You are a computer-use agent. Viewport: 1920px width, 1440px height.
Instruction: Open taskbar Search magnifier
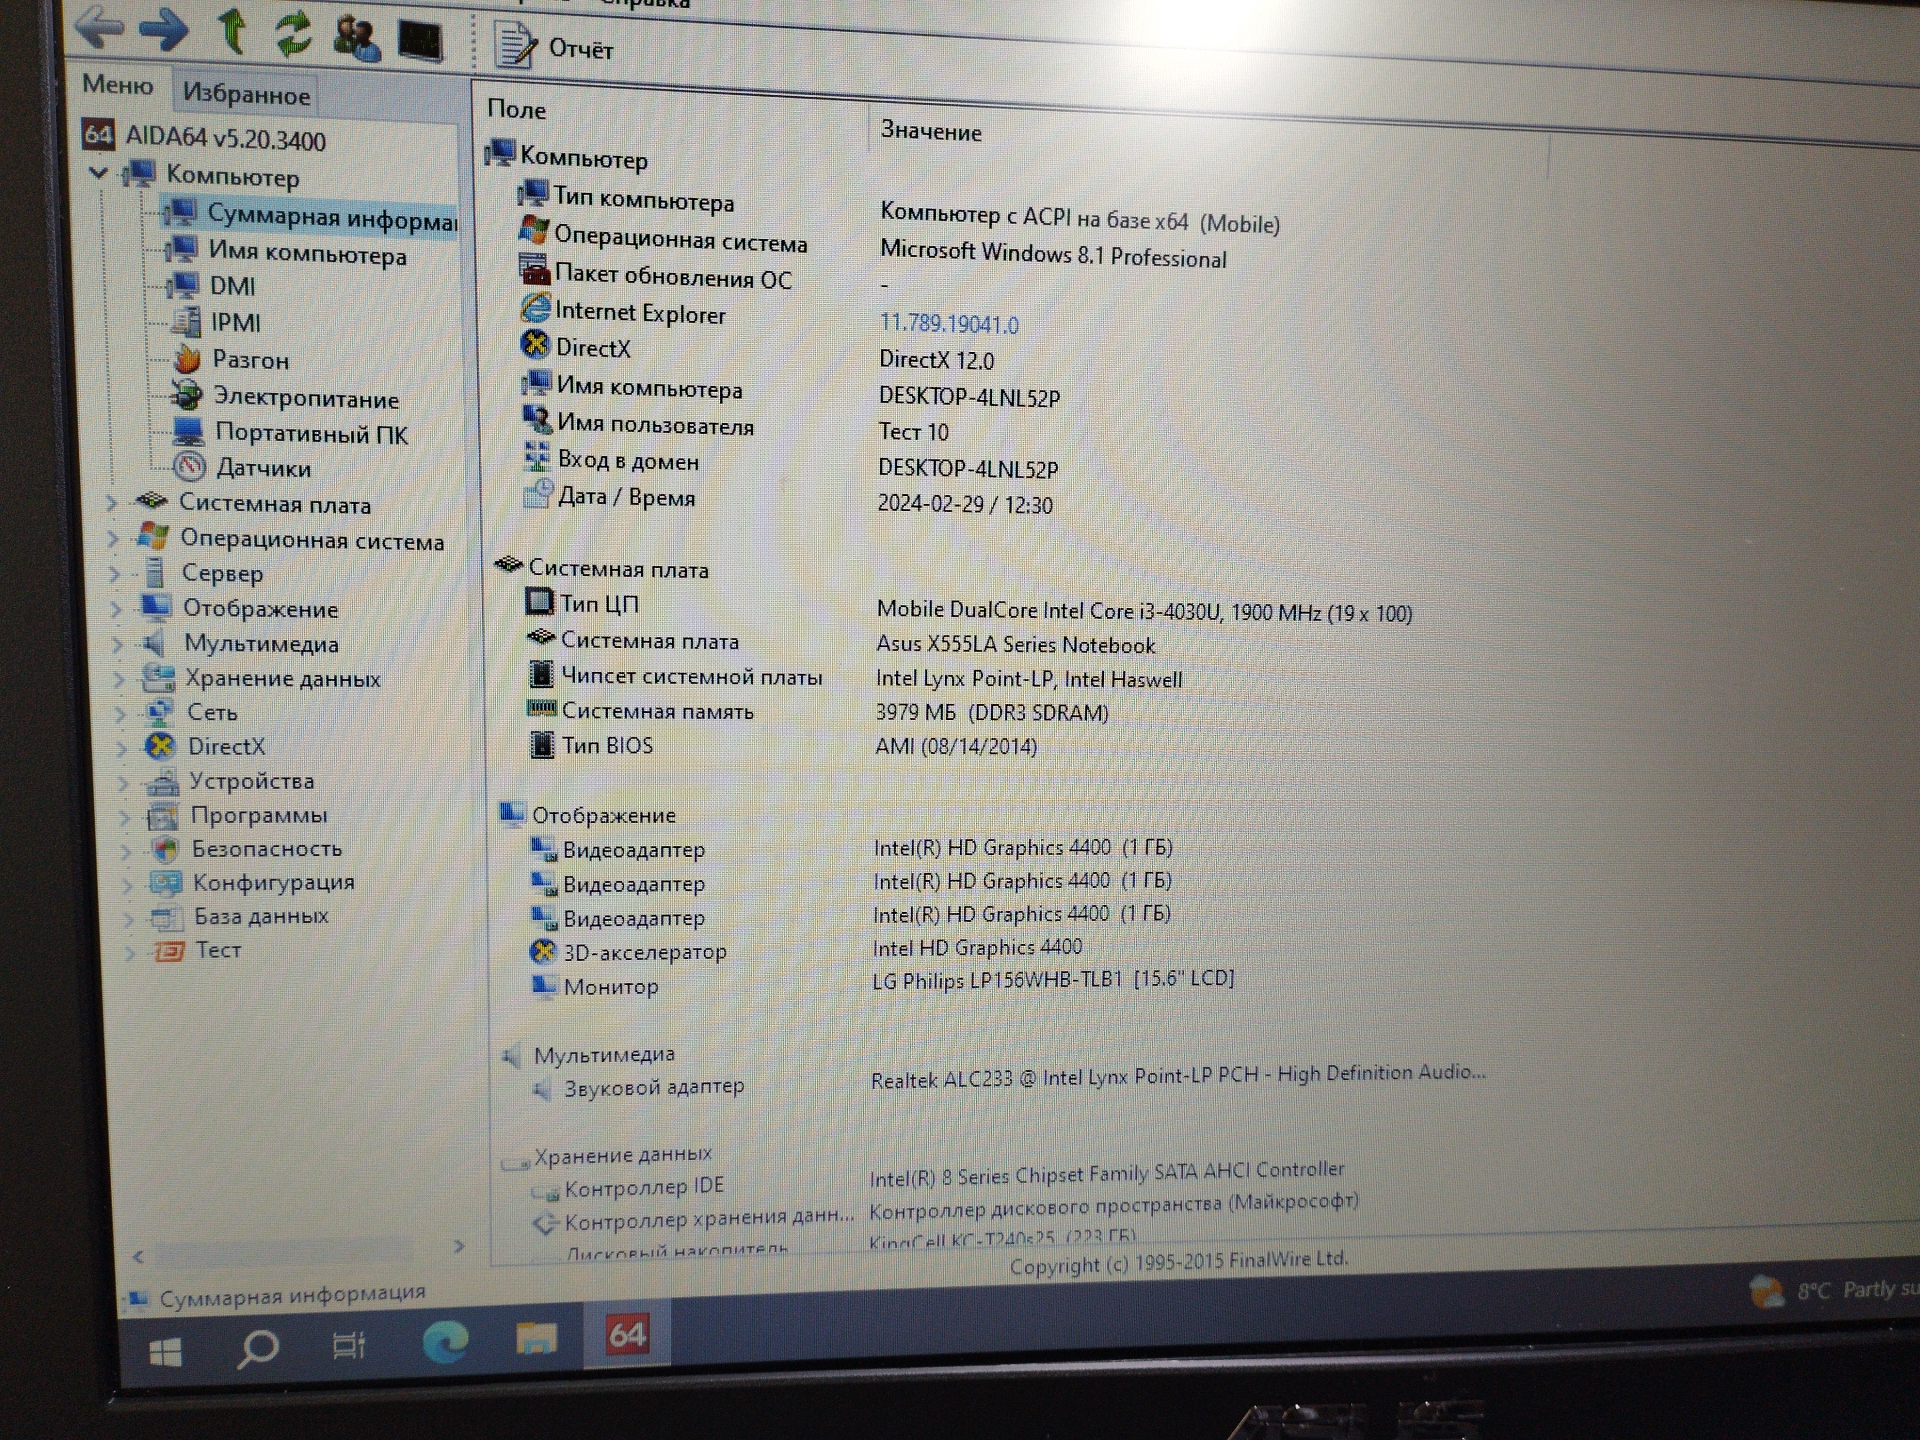pyautogui.click(x=258, y=1349)
